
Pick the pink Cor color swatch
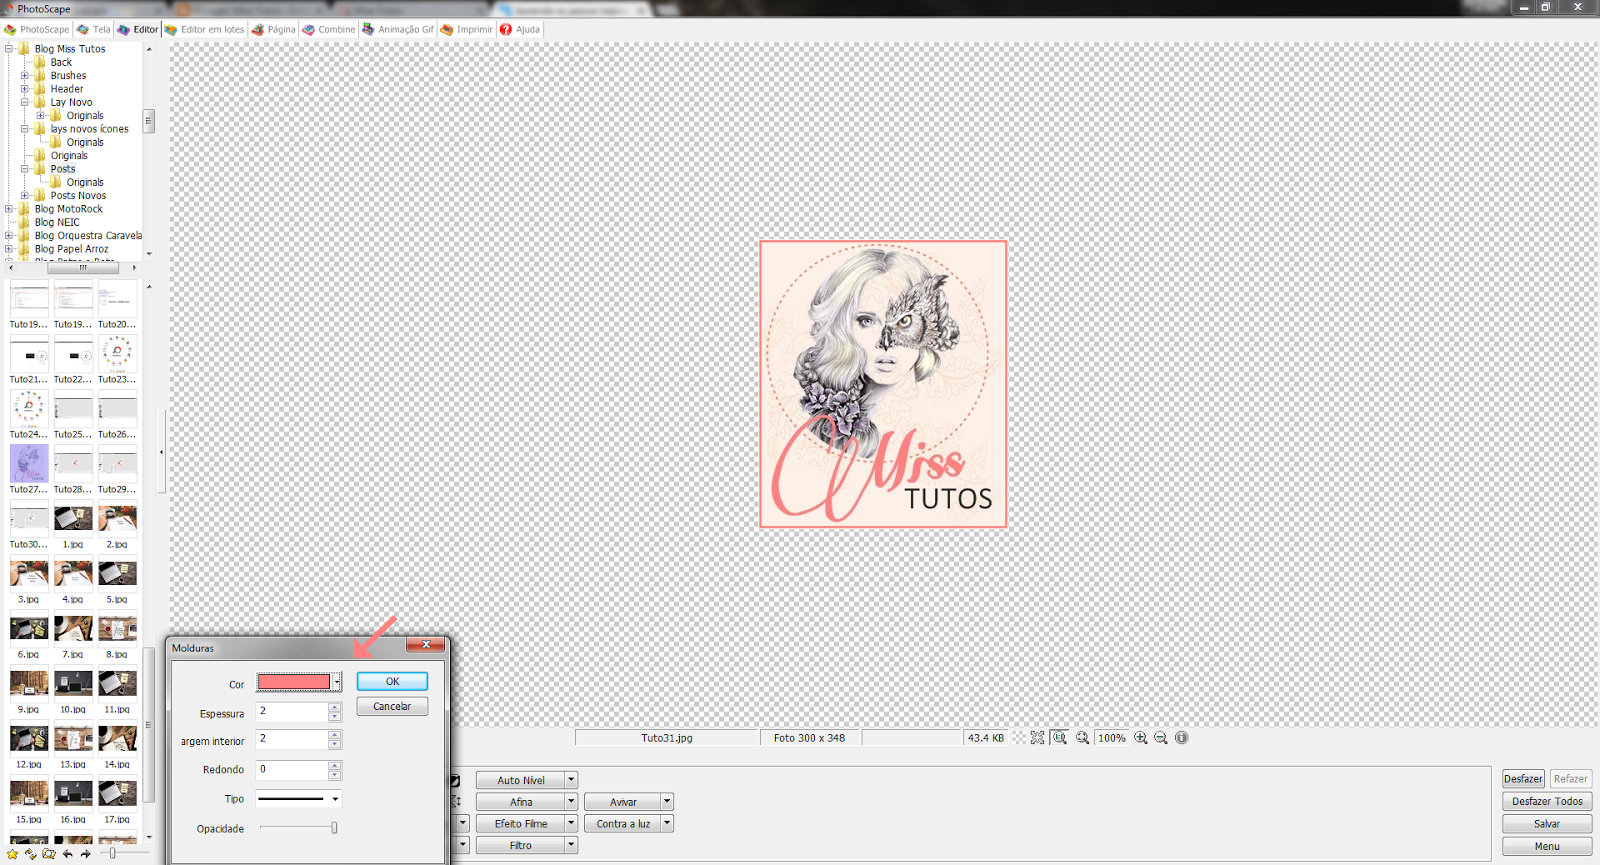(294, 682)
